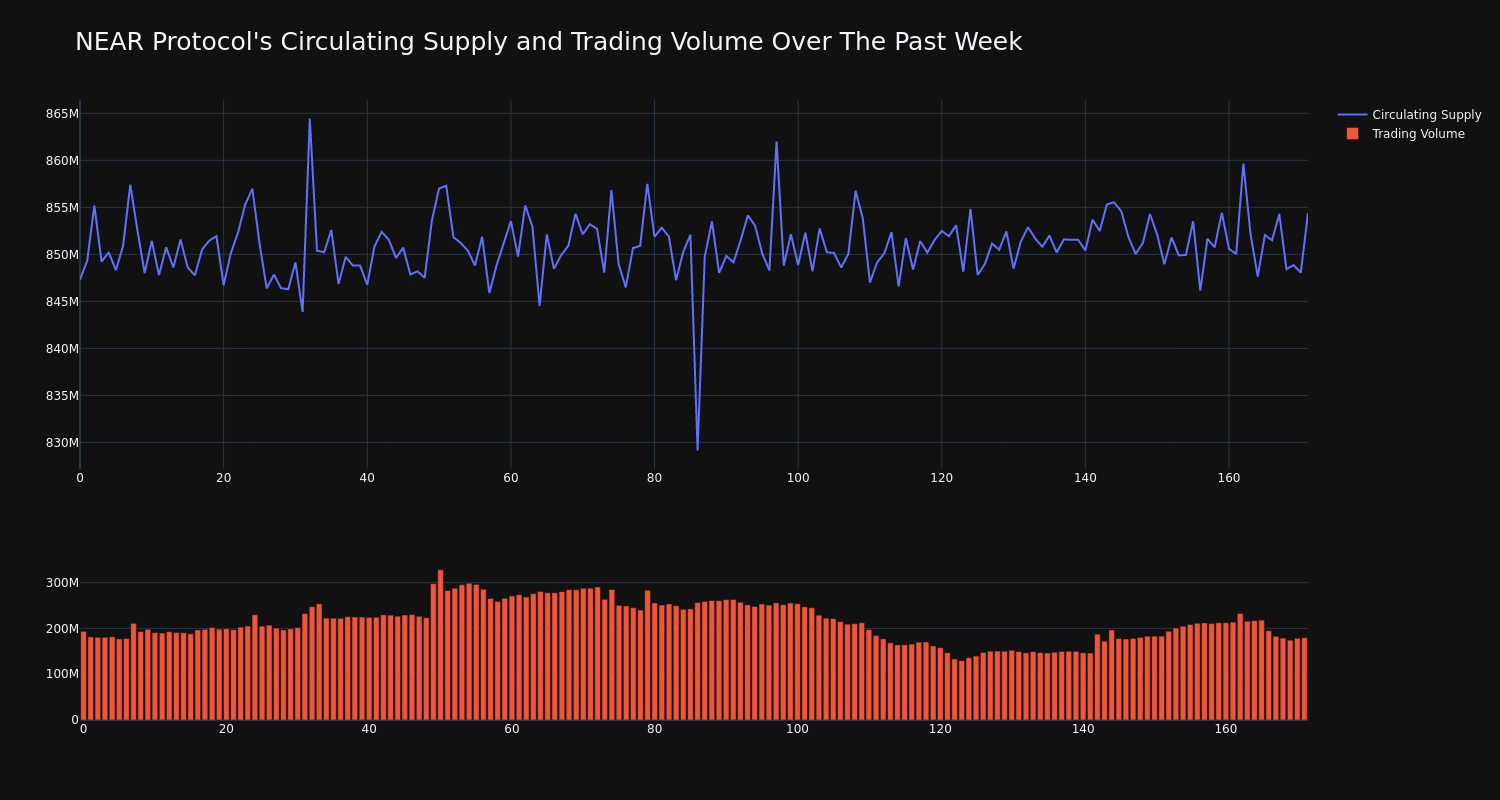Click the supply spike near 862M

pyautogui.click(x=776, y=142)
